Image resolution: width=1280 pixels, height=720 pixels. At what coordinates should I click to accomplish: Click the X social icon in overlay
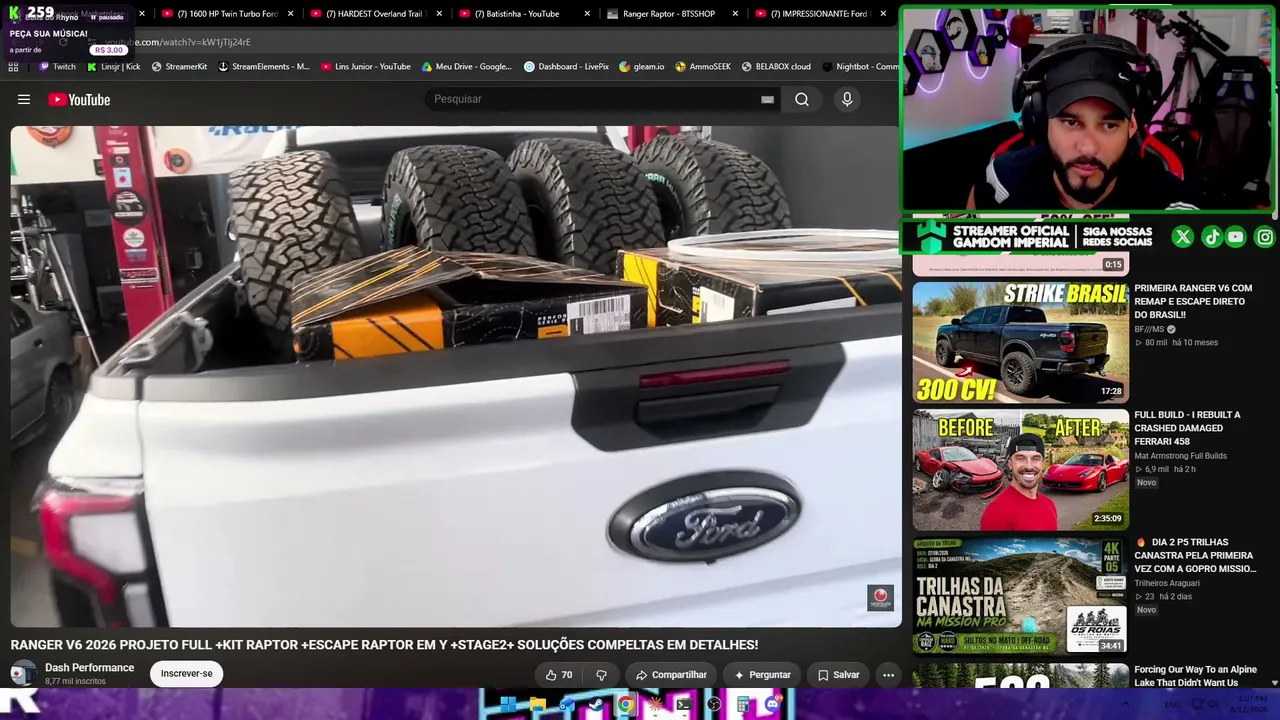(x=1183, y=237)
